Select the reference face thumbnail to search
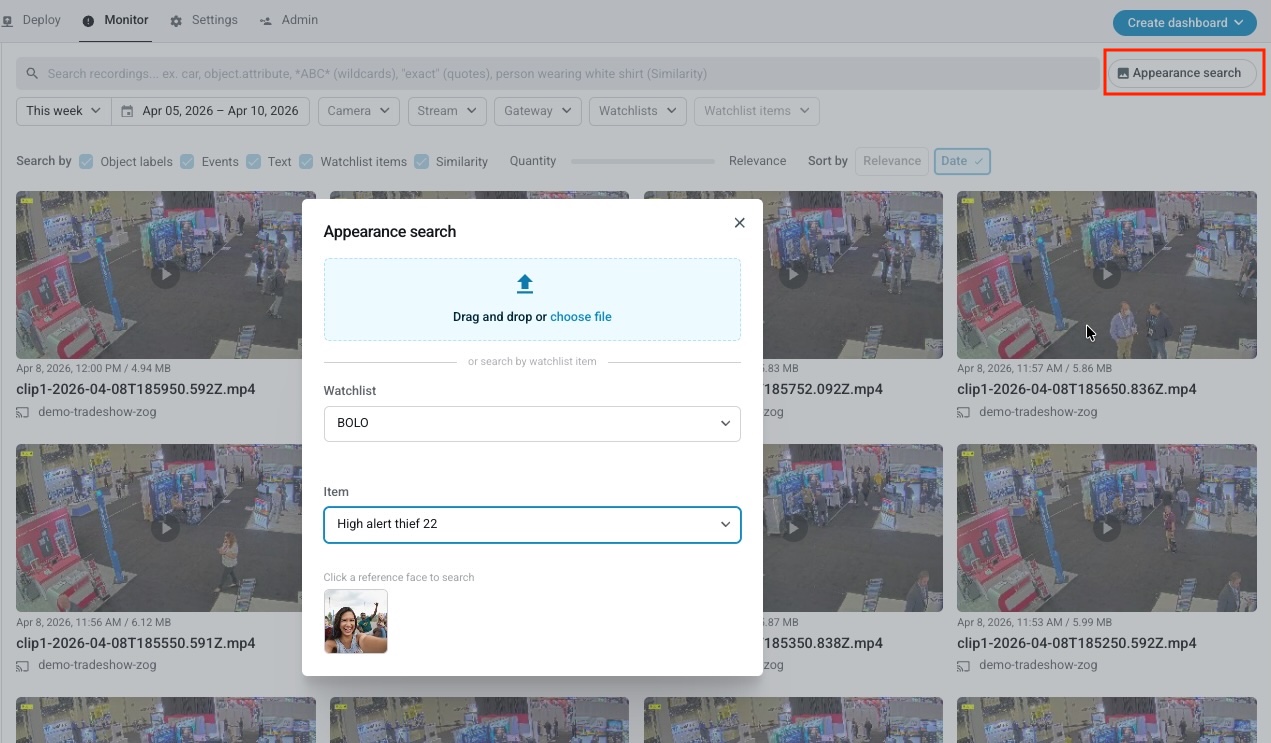Image resolution: width=1271 pixels, height=743 pixels. (x=356, y=621)
